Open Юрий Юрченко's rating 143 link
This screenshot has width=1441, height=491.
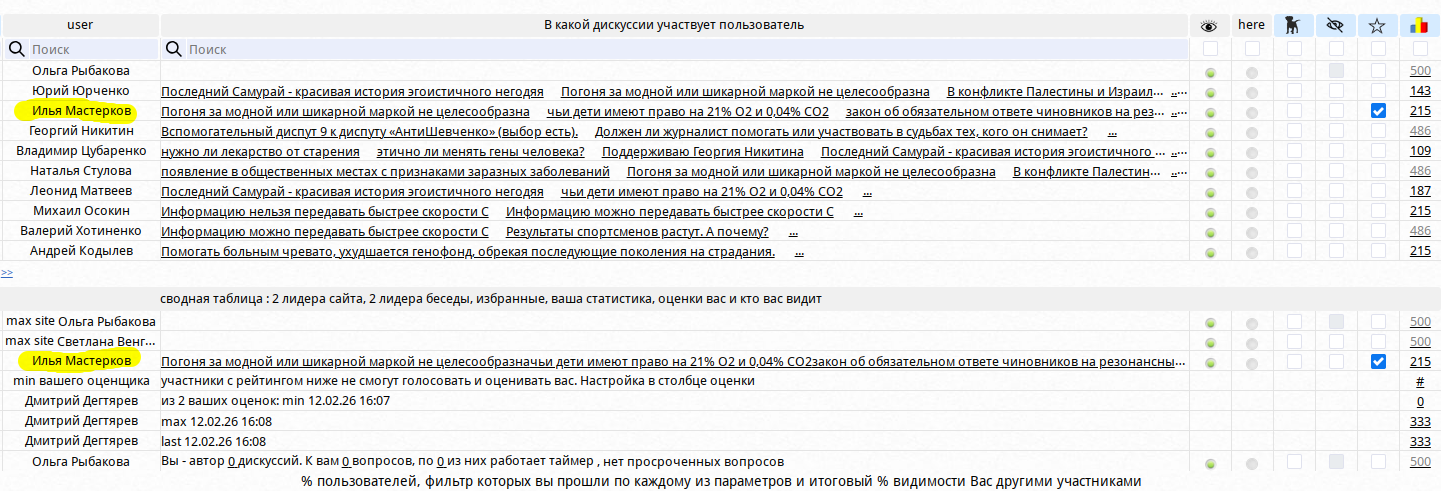(1420, 91)
